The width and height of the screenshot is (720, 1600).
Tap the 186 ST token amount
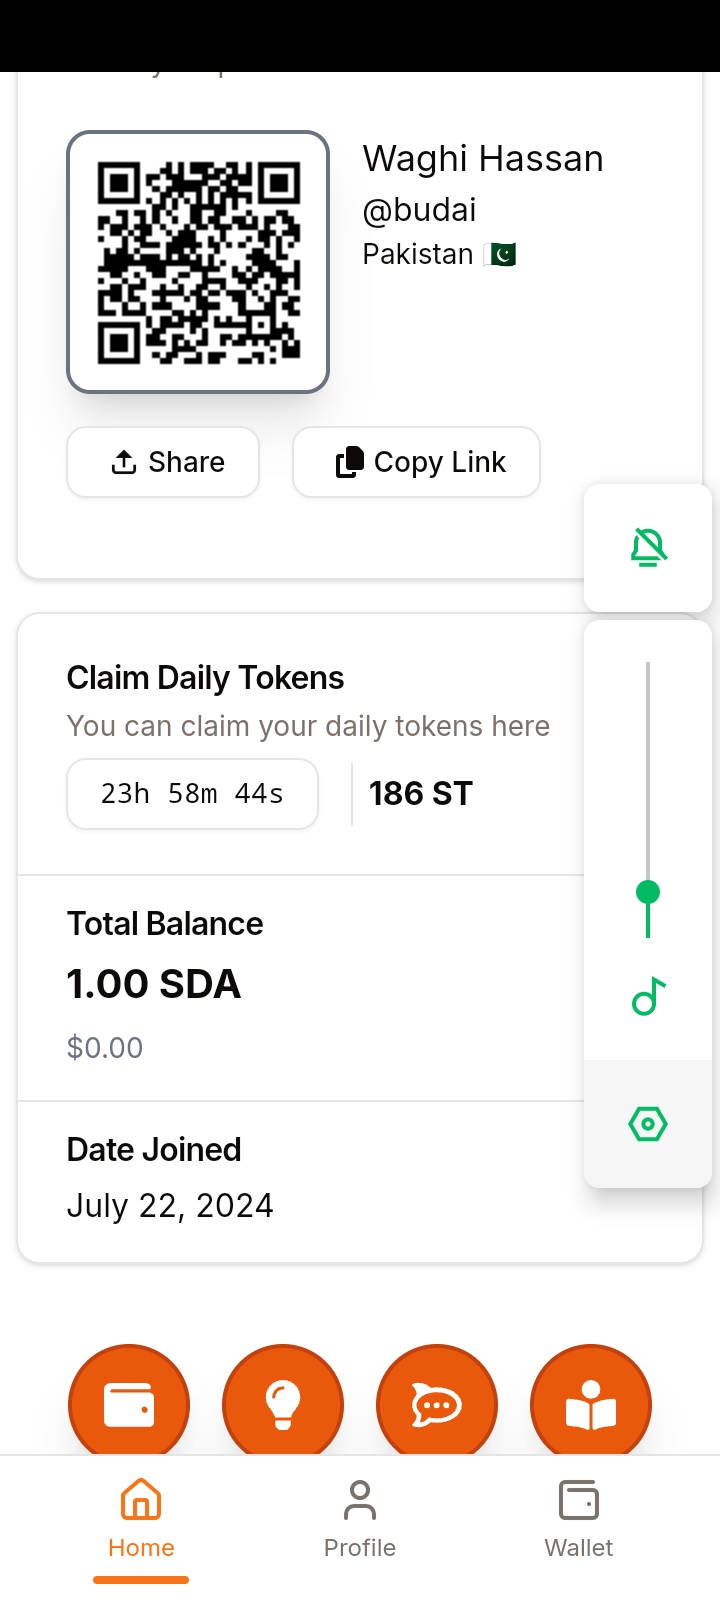click(x=420, y=794)
